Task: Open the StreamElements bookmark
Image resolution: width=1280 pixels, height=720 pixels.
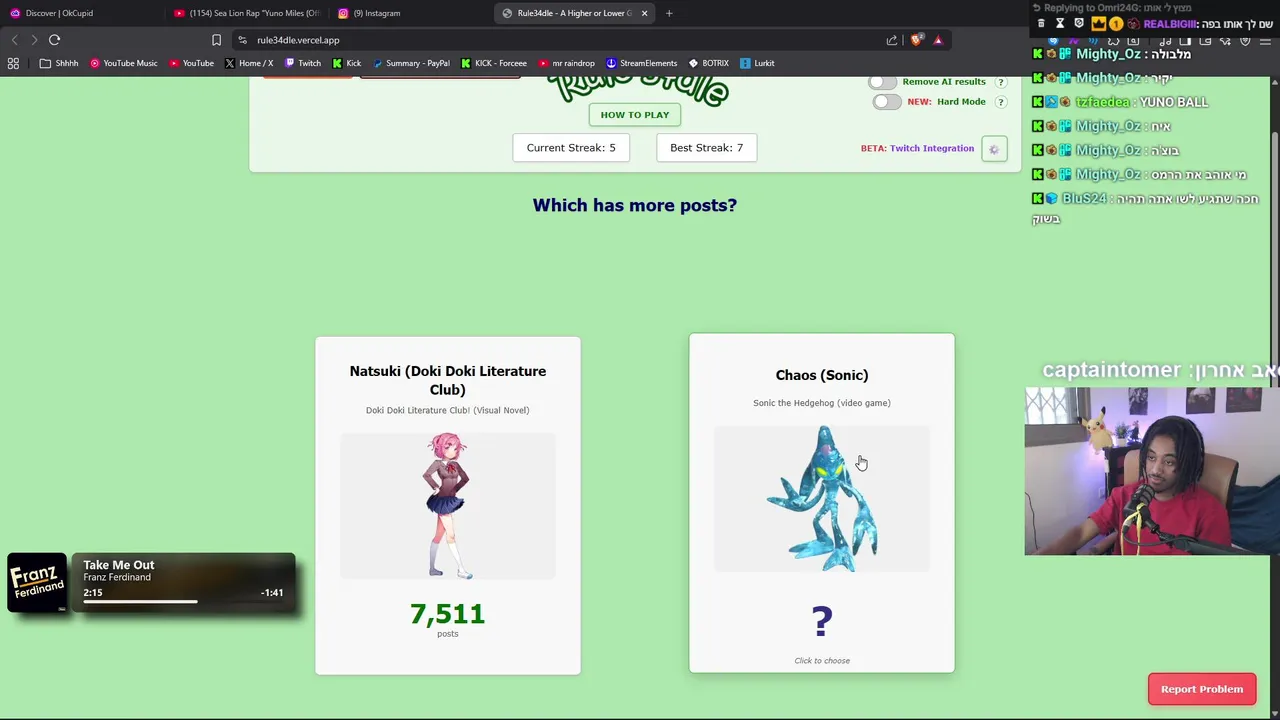Action: [642, 63]
